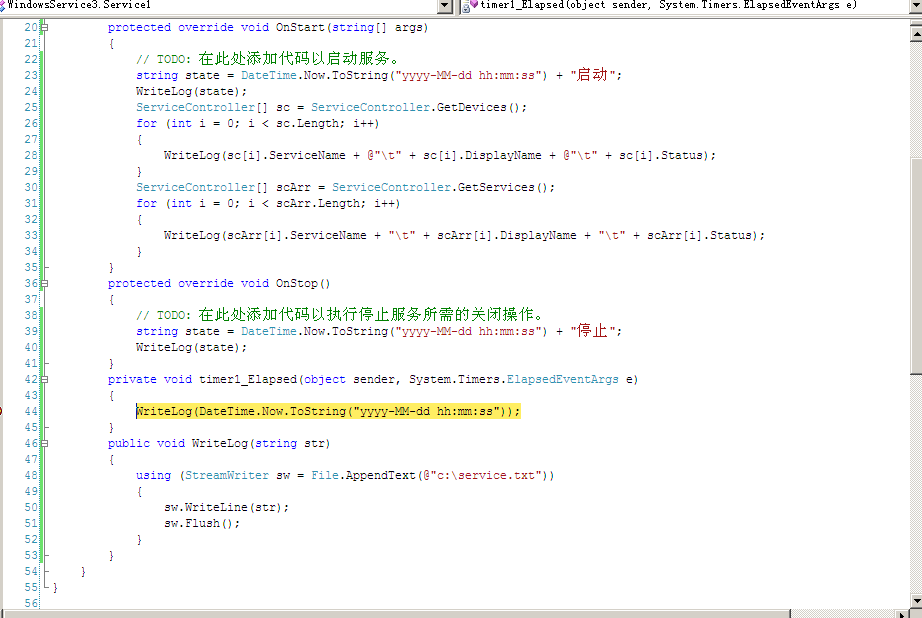Click 'GetServices' on line 30

click(496, 187)
